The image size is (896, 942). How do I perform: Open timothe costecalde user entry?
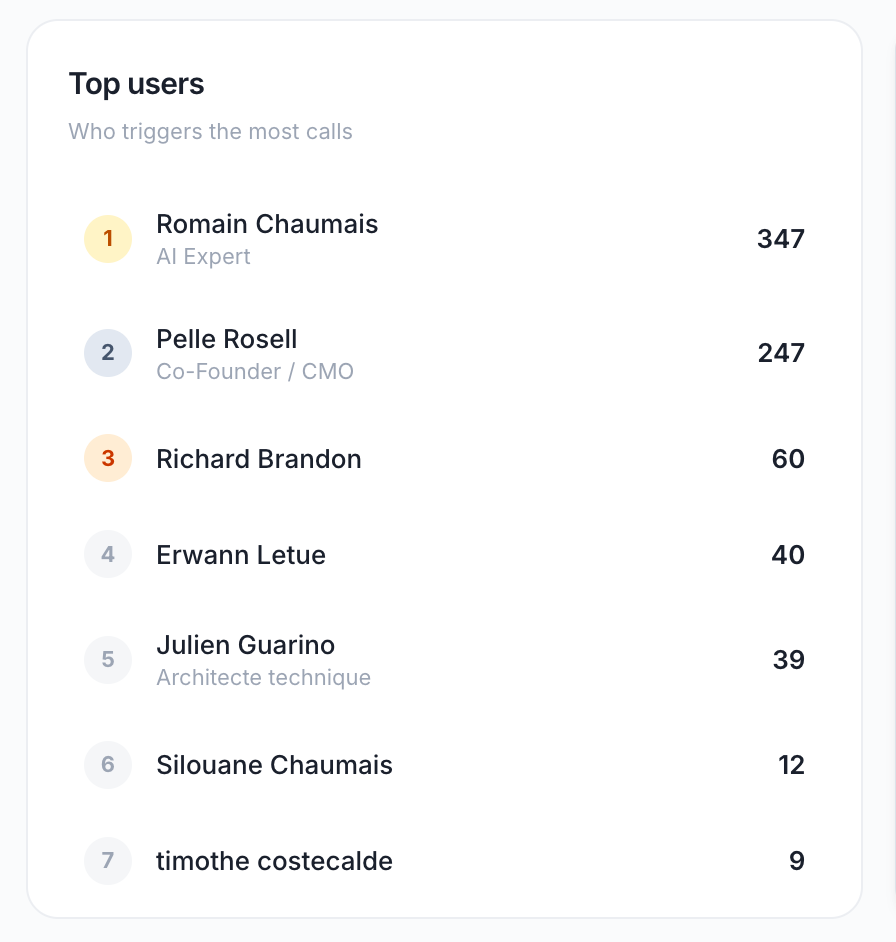click(444, 861)
